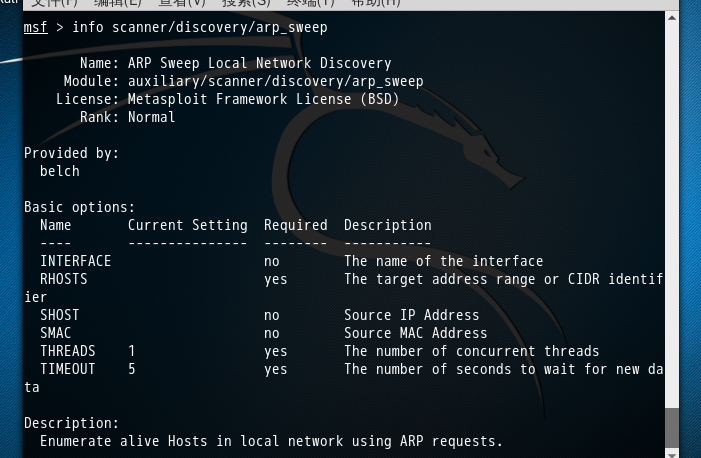701x458 pixels.
Task: Click the TIMEOUT current setting value 5
Action: (x=131, y=369)
